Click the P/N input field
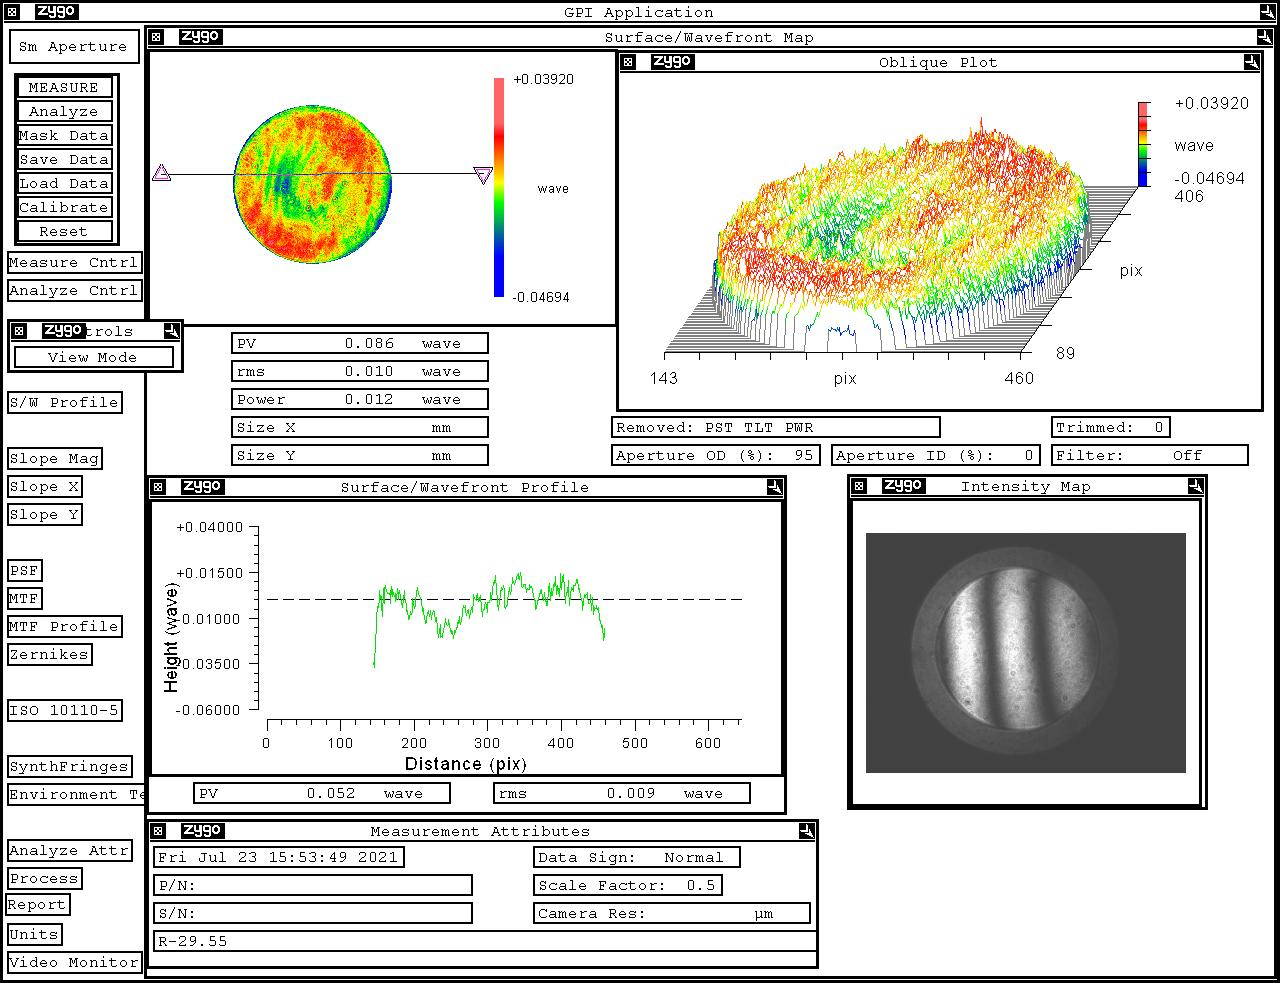 [x=313, y=885]
